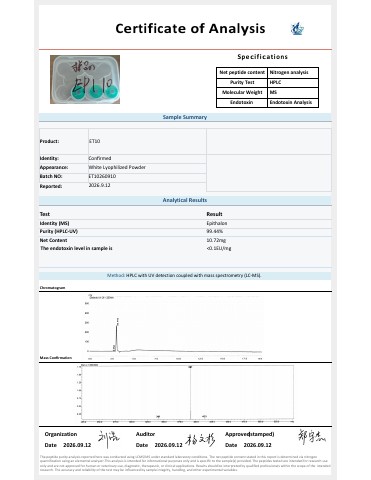Screen dimensions: 371x480
Task: Select the date under Auditor
Action: 168,445
